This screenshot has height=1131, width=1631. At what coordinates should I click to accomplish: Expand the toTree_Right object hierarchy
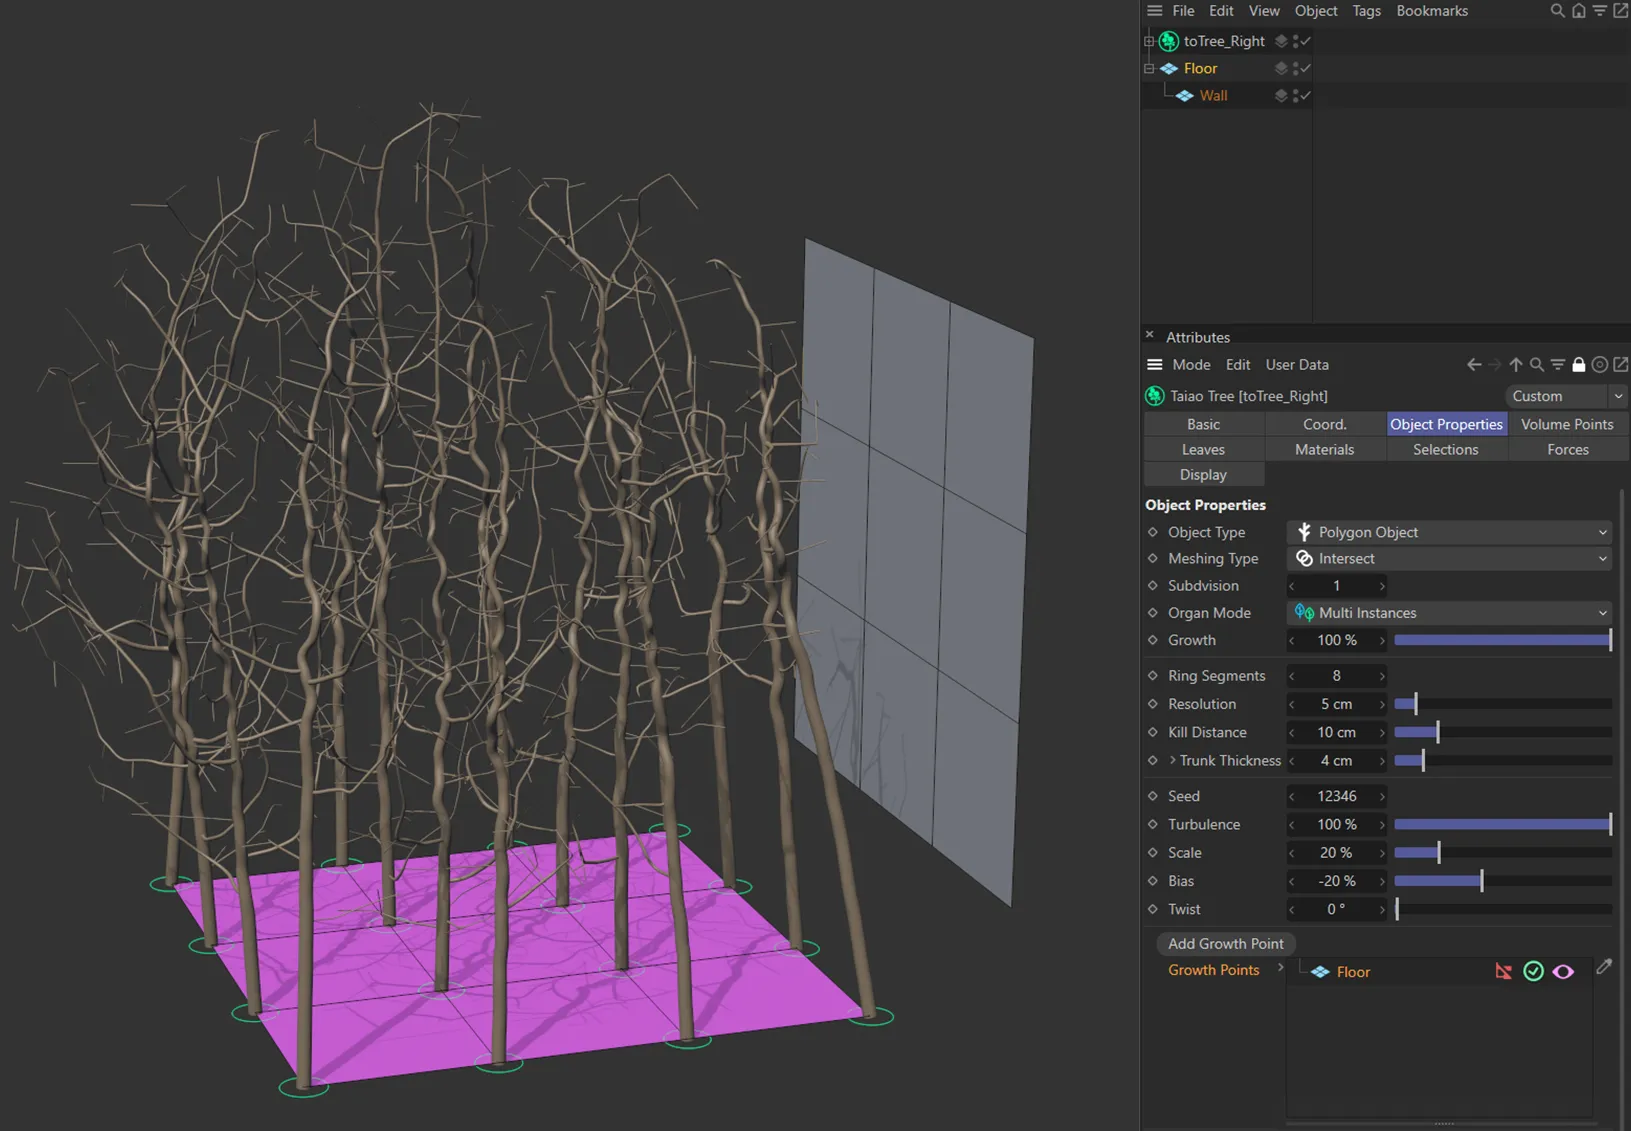1147,41
